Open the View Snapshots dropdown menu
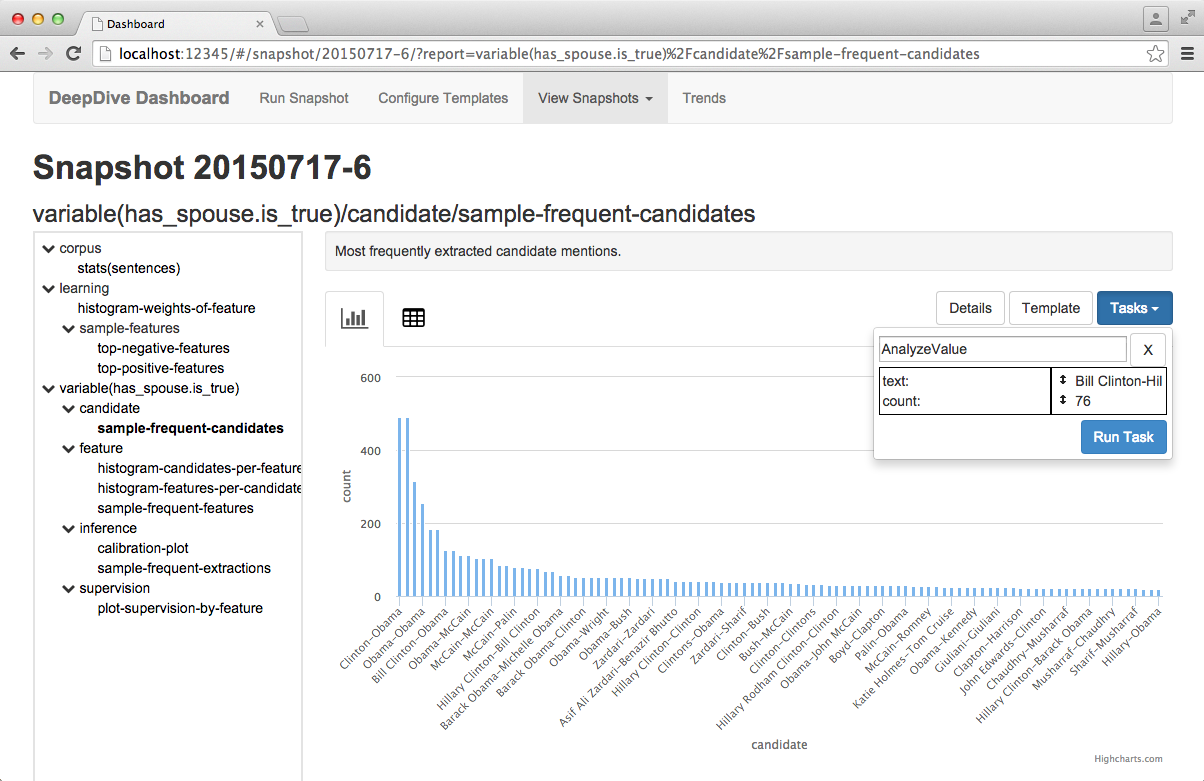The height and width of the screenshot is (781, 1204). pyautogui.click(x=595, y=98)
